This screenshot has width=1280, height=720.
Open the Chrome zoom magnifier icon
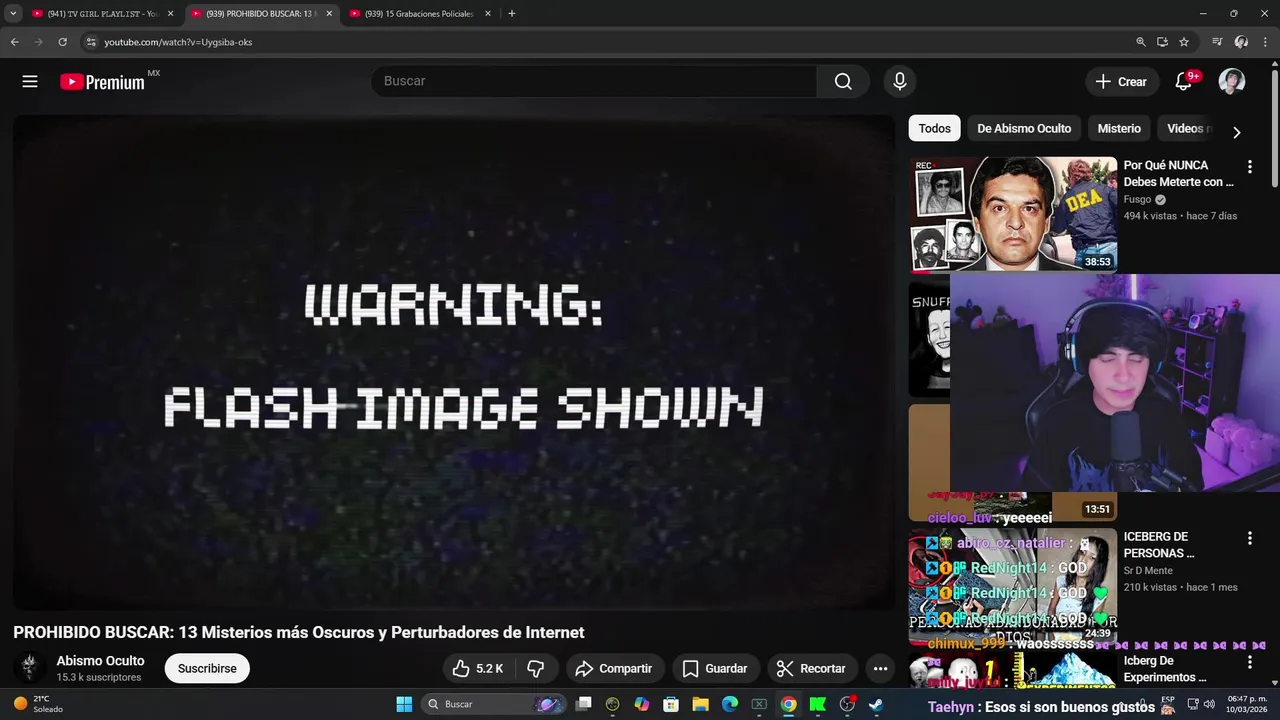tap(1140, 42)
